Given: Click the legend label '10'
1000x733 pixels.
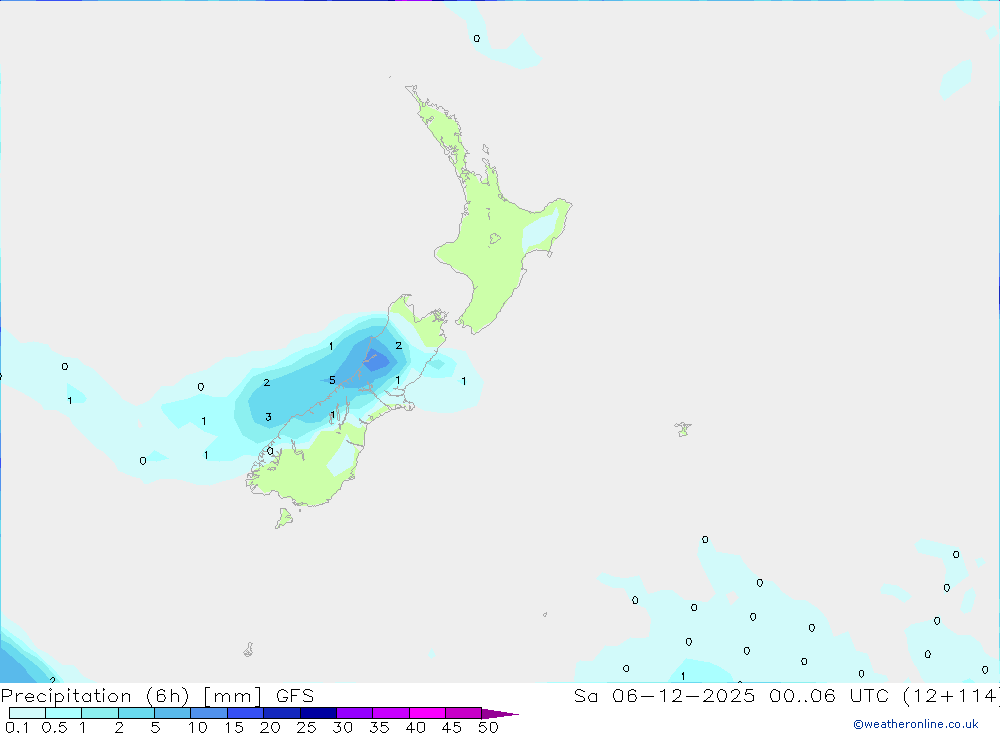Looking at the screenshot, I should tap(198, 727).
